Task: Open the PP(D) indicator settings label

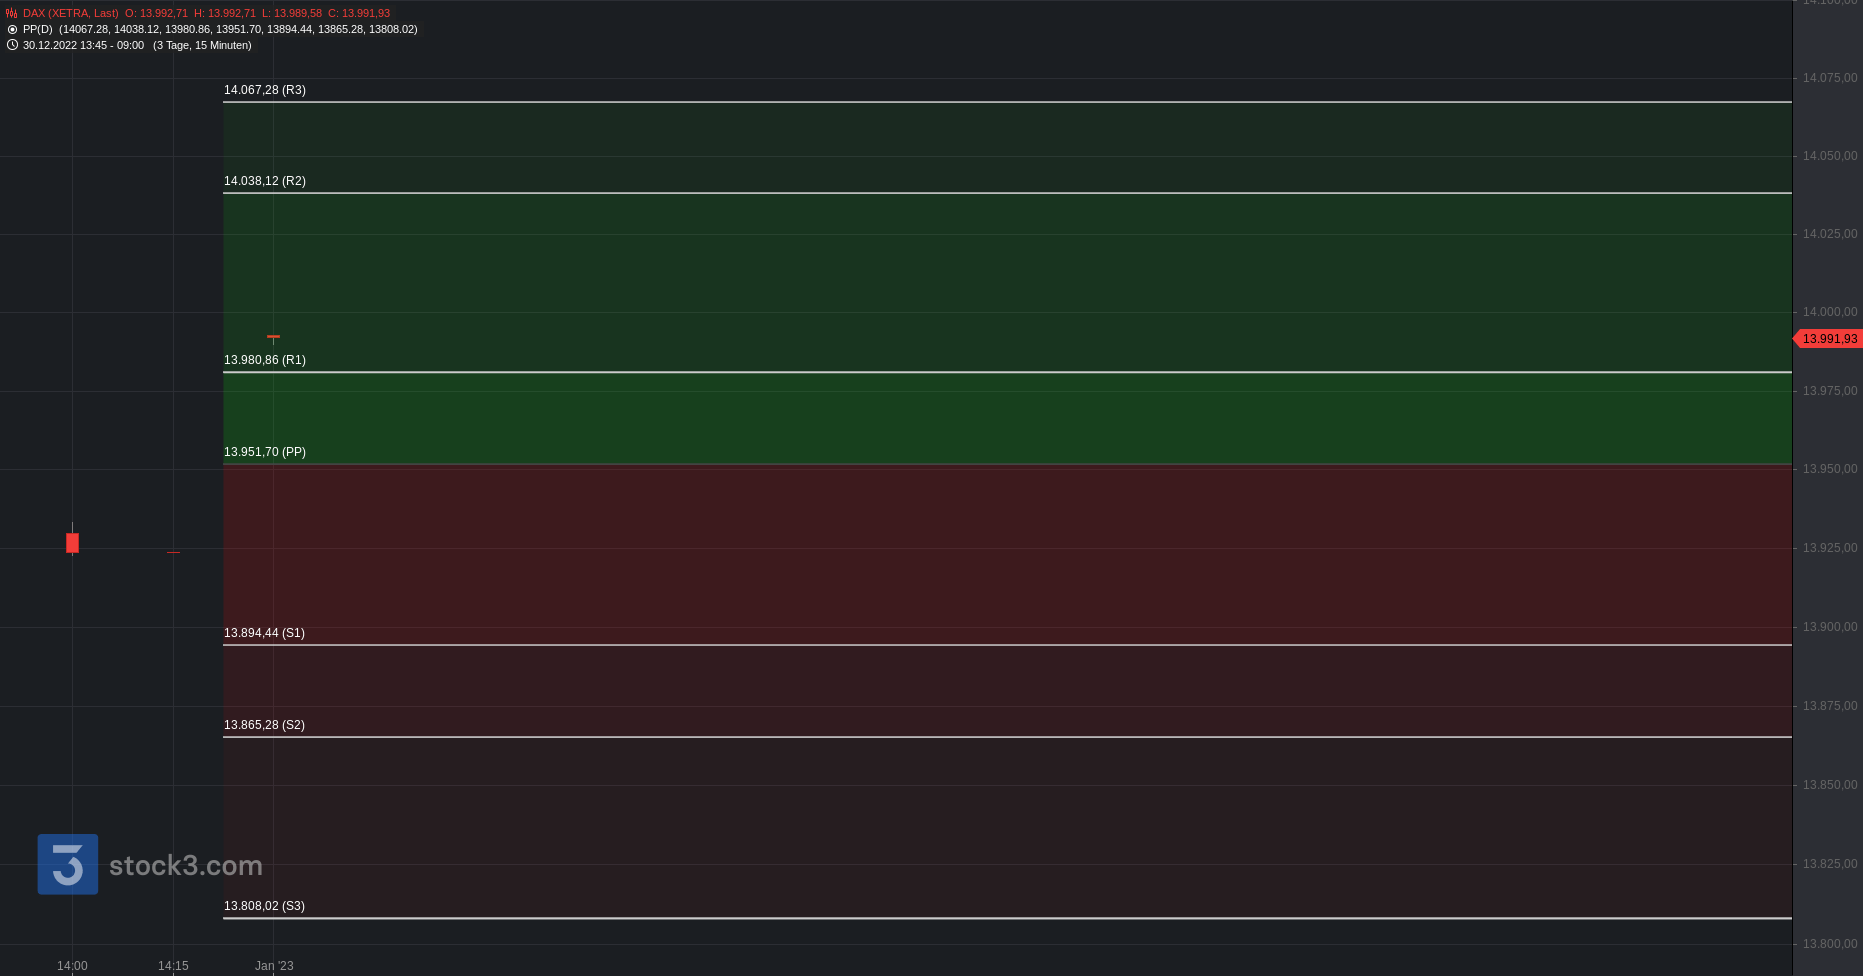Action: click(x=38, y=30)
